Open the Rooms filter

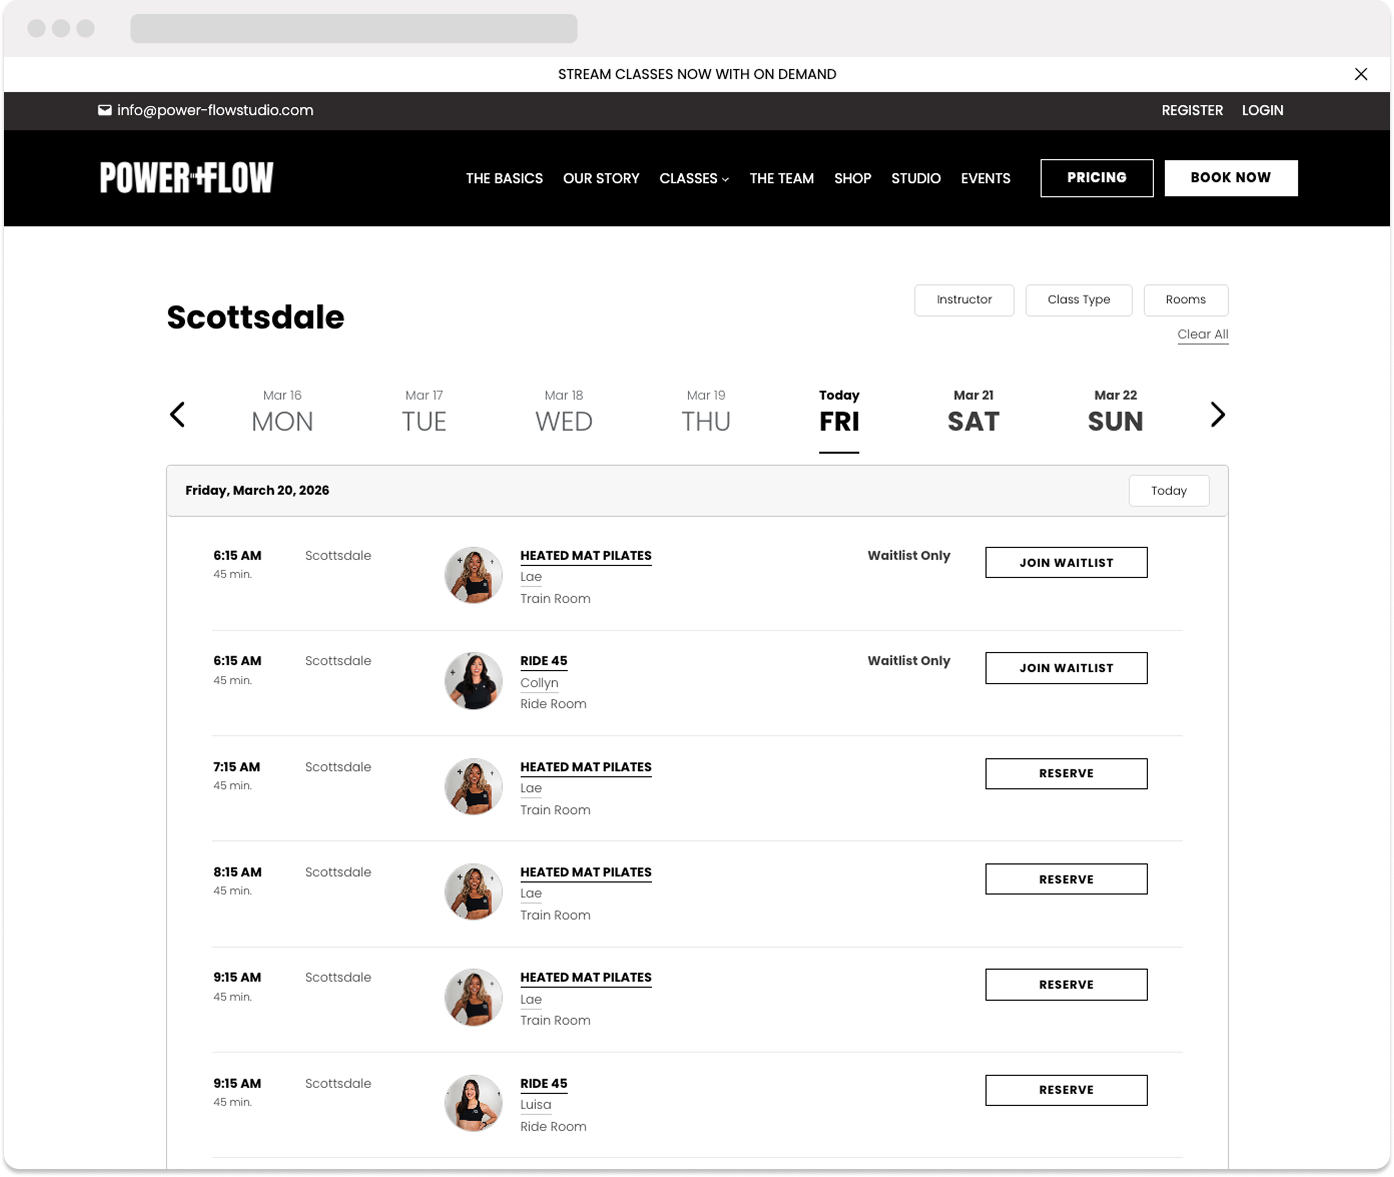(x=1185, y=300)
